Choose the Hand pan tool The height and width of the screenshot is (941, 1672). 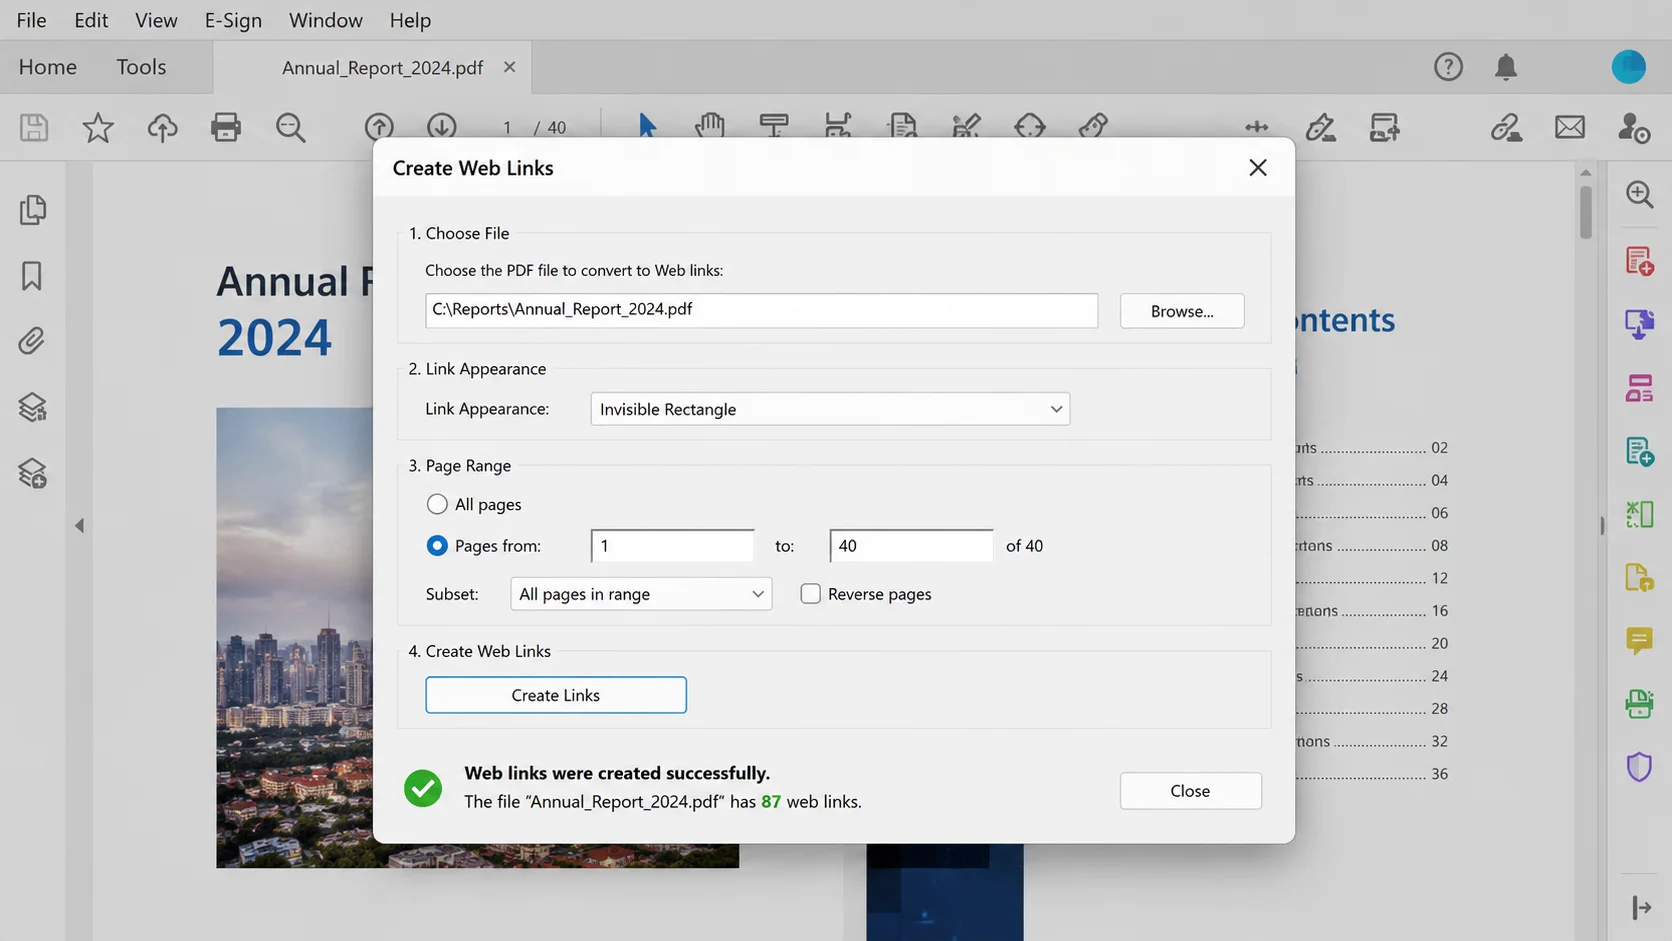point(710,126)
